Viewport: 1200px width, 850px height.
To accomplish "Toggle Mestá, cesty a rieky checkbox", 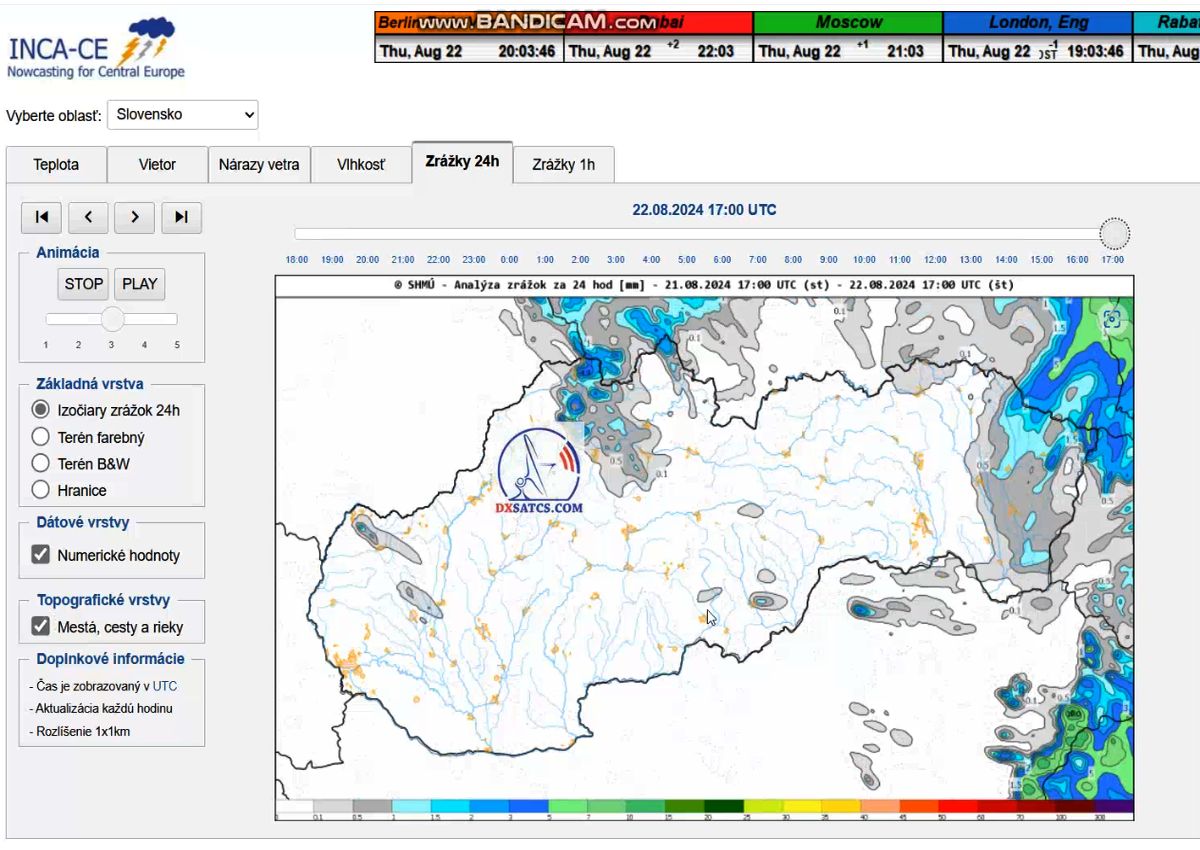I will click(x=41, y=627).
